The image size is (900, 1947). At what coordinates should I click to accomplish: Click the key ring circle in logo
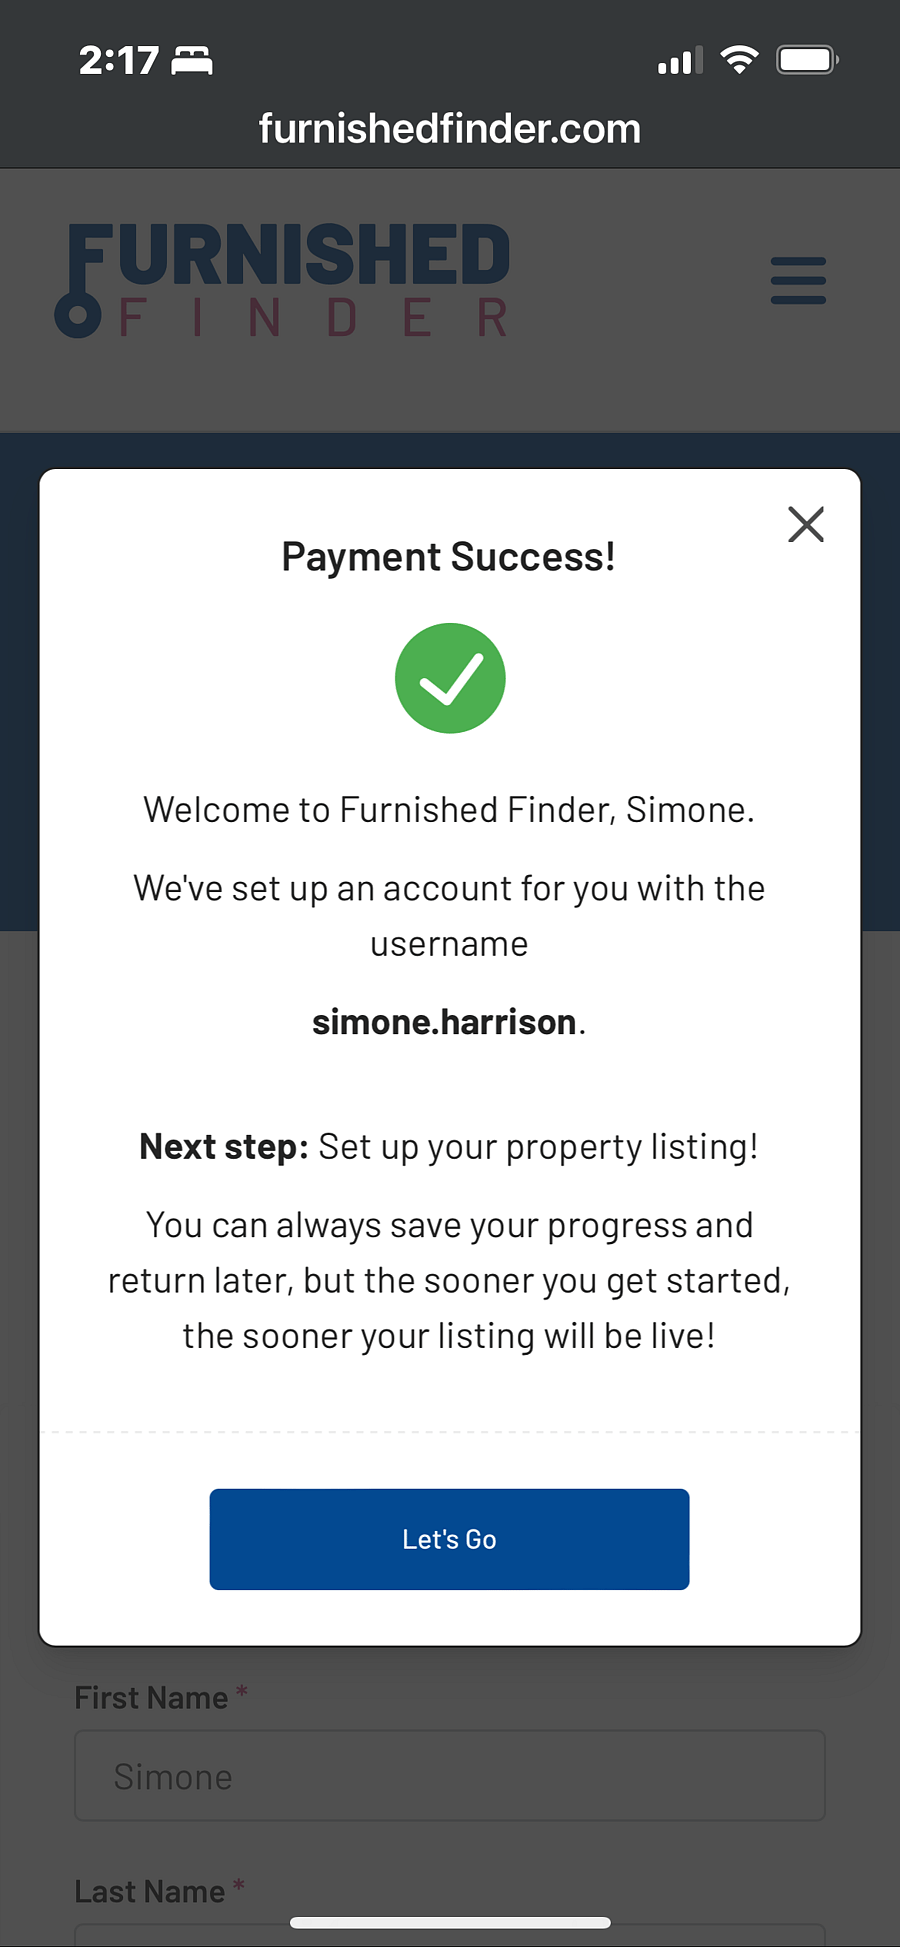pyautogui.click(x=77, y=316)
